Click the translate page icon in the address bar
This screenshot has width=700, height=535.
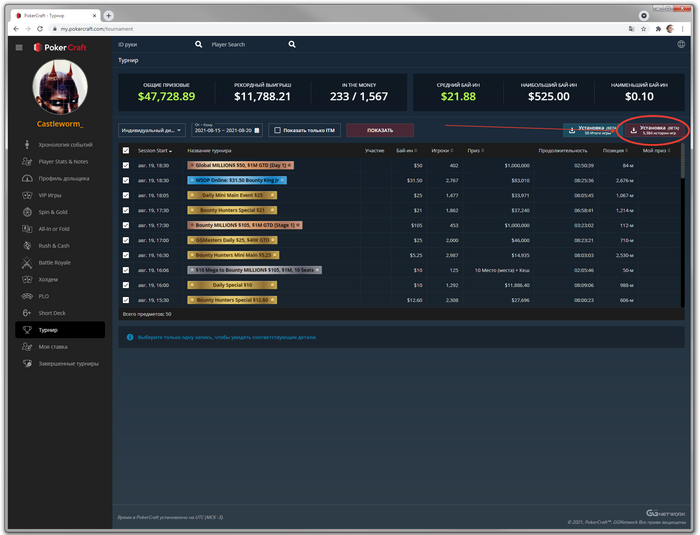631,29
